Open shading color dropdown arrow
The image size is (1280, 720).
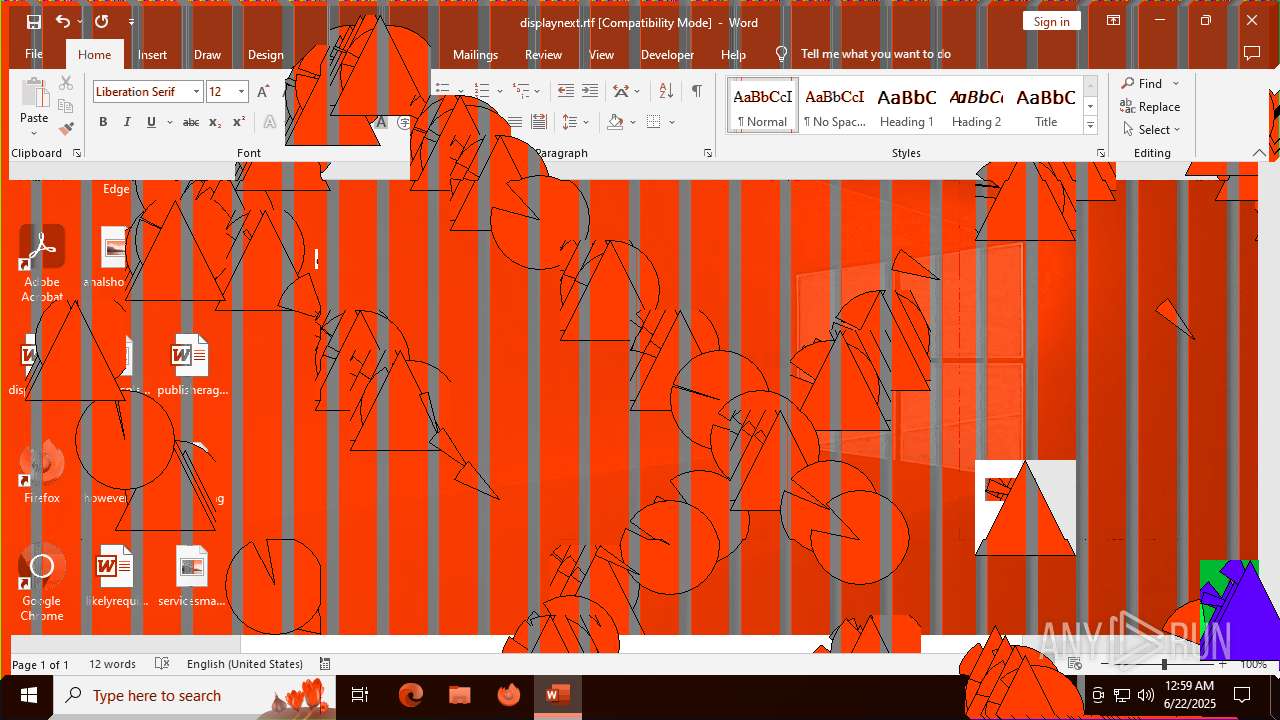[x=633, y=122]
